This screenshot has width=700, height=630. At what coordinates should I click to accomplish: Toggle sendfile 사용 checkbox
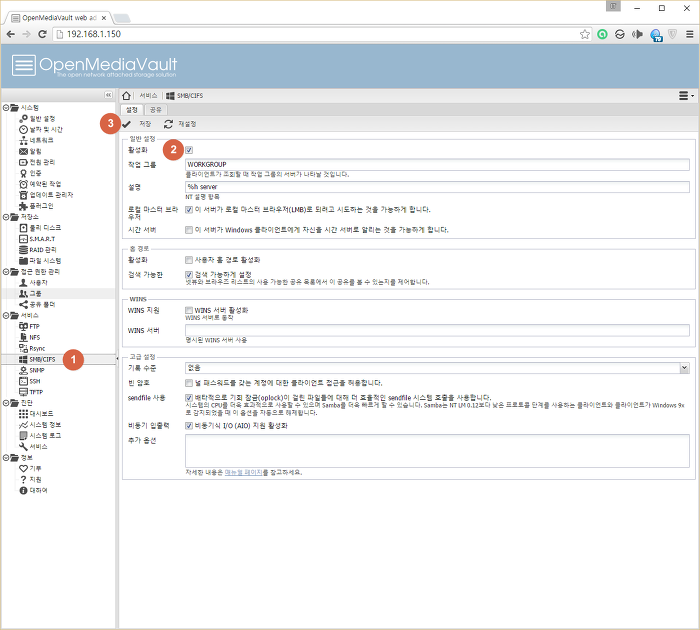[x=189, y=398]
